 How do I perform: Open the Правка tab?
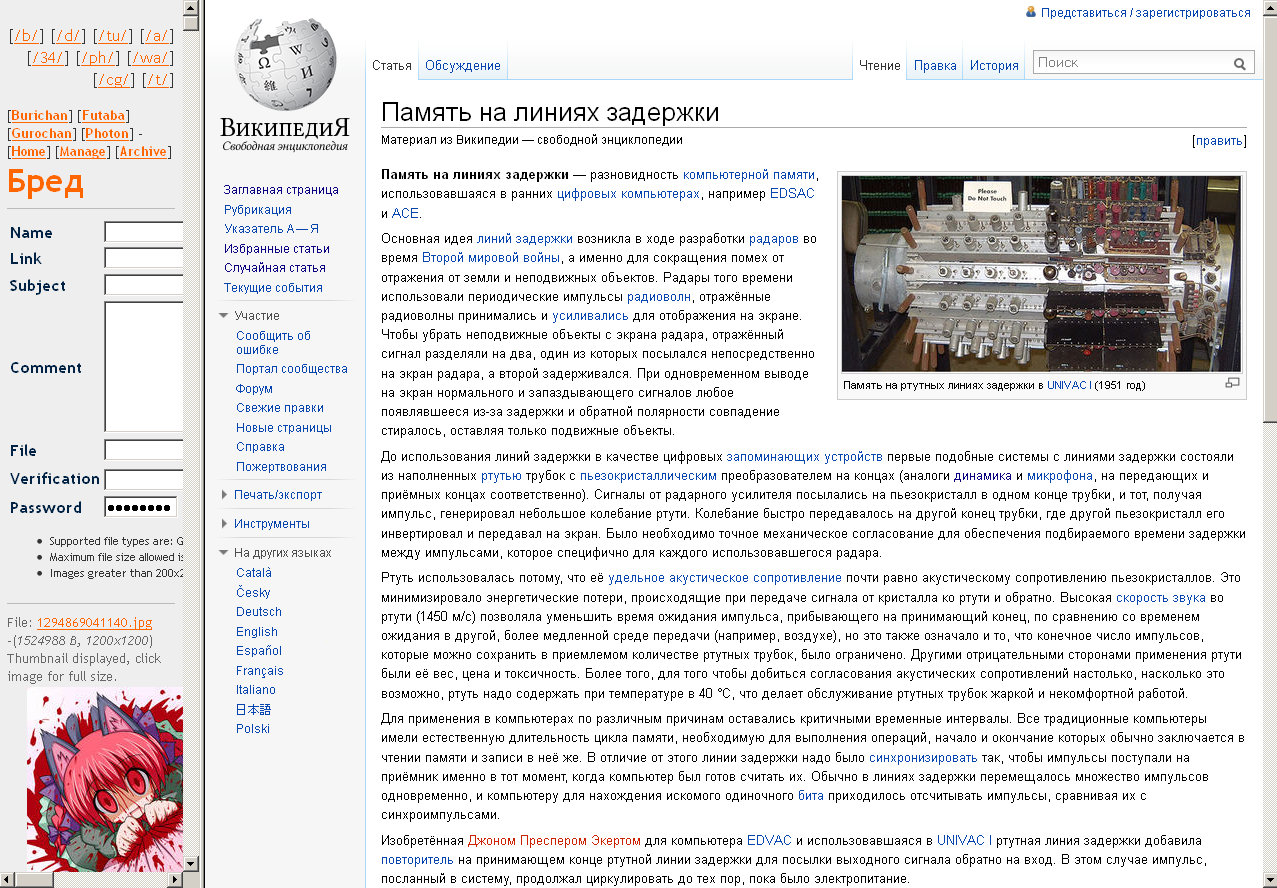(935, 66)
